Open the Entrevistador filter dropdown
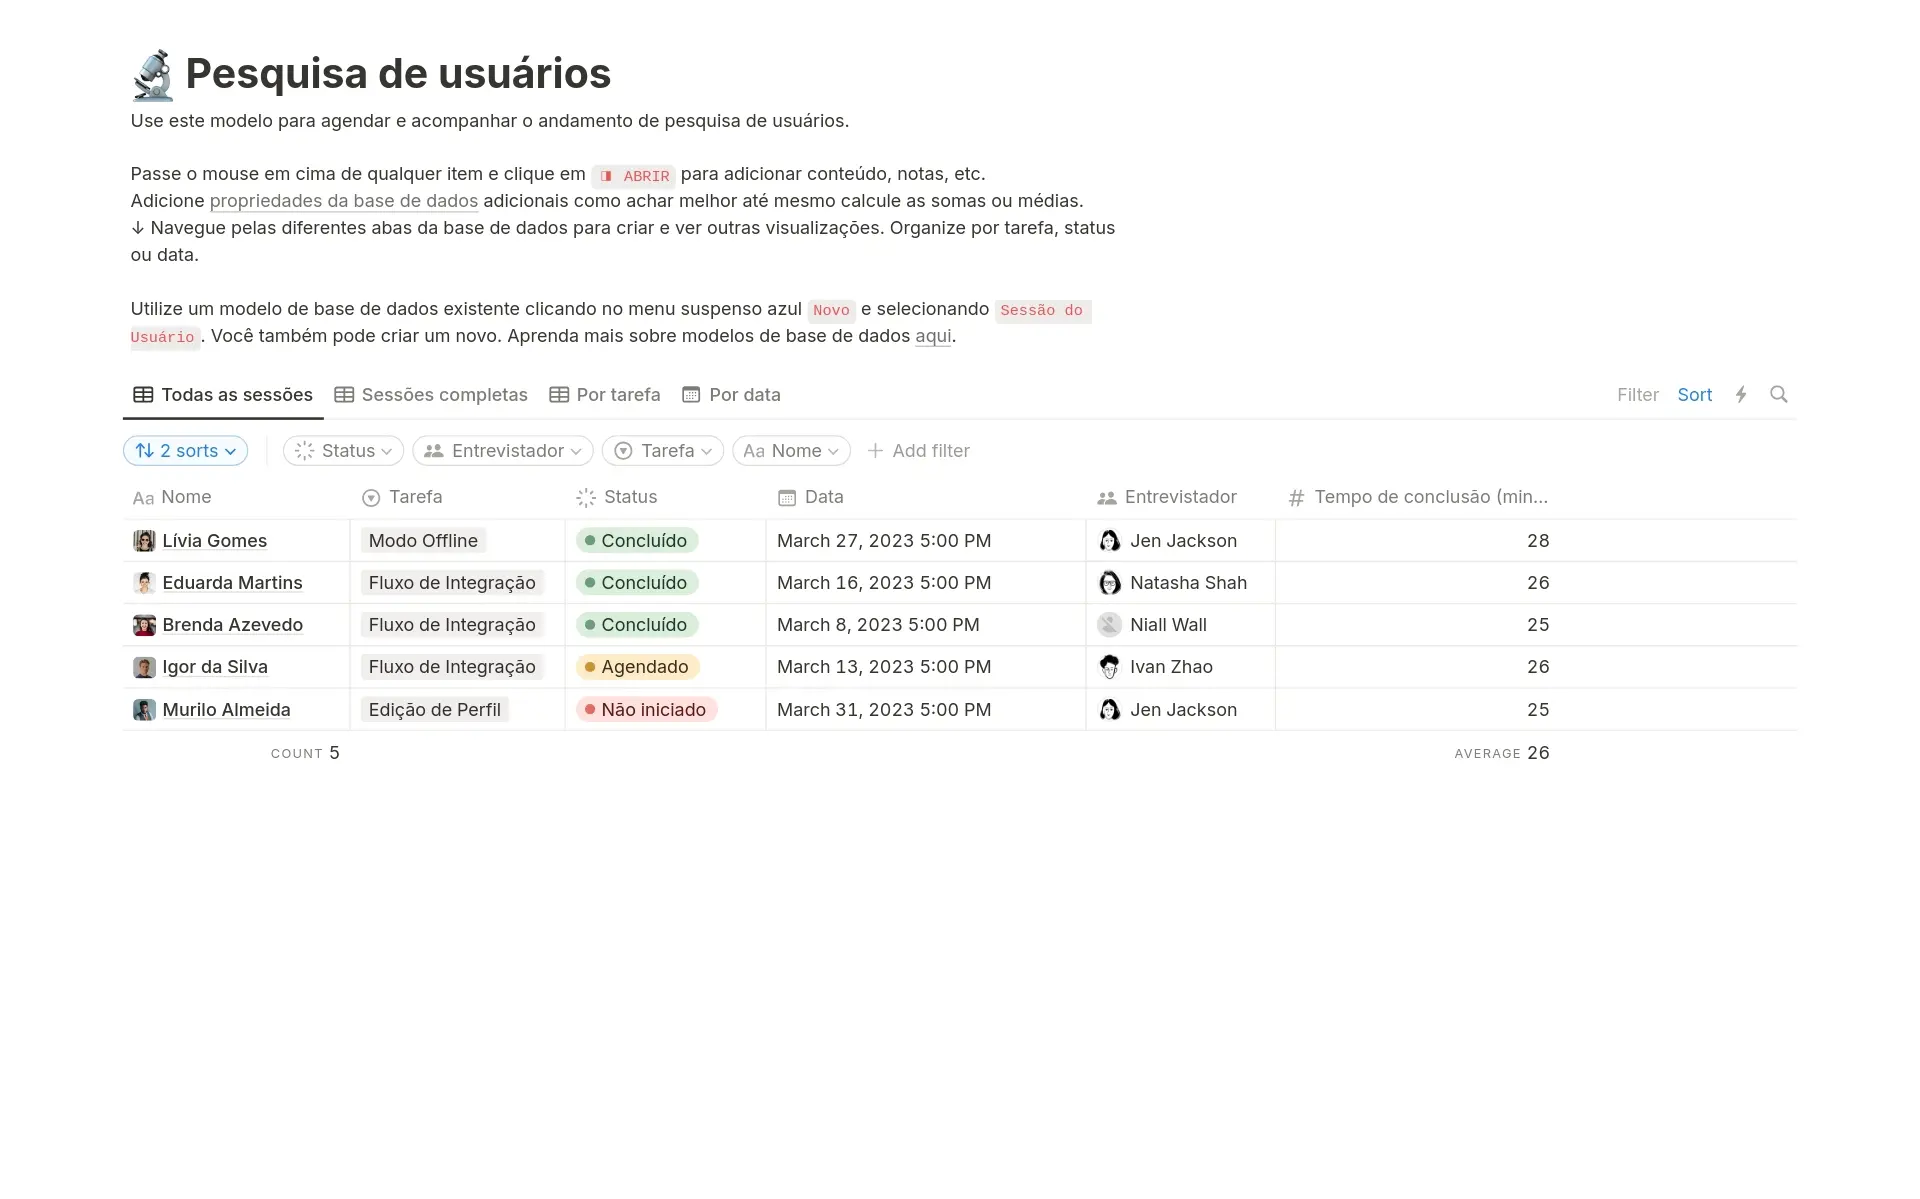 point(502,450)
